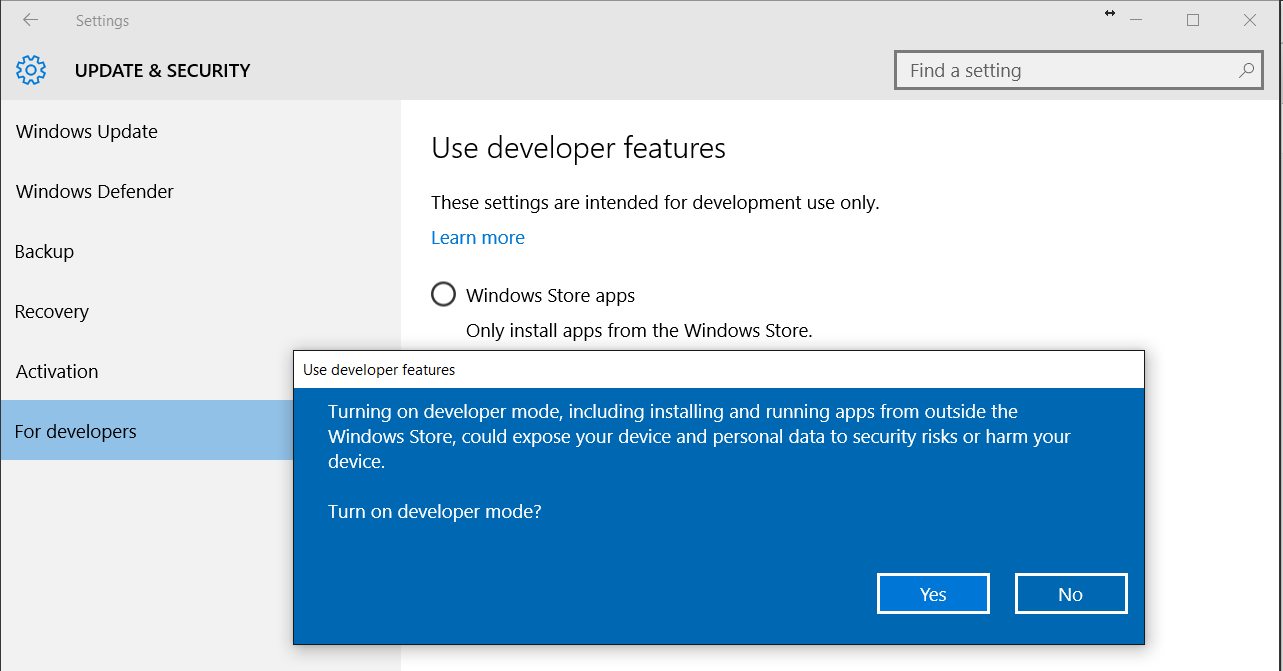Viewport: 1283px width, 671px height.
Task: Decline developer mode with No
Action: click(1071, 594)
